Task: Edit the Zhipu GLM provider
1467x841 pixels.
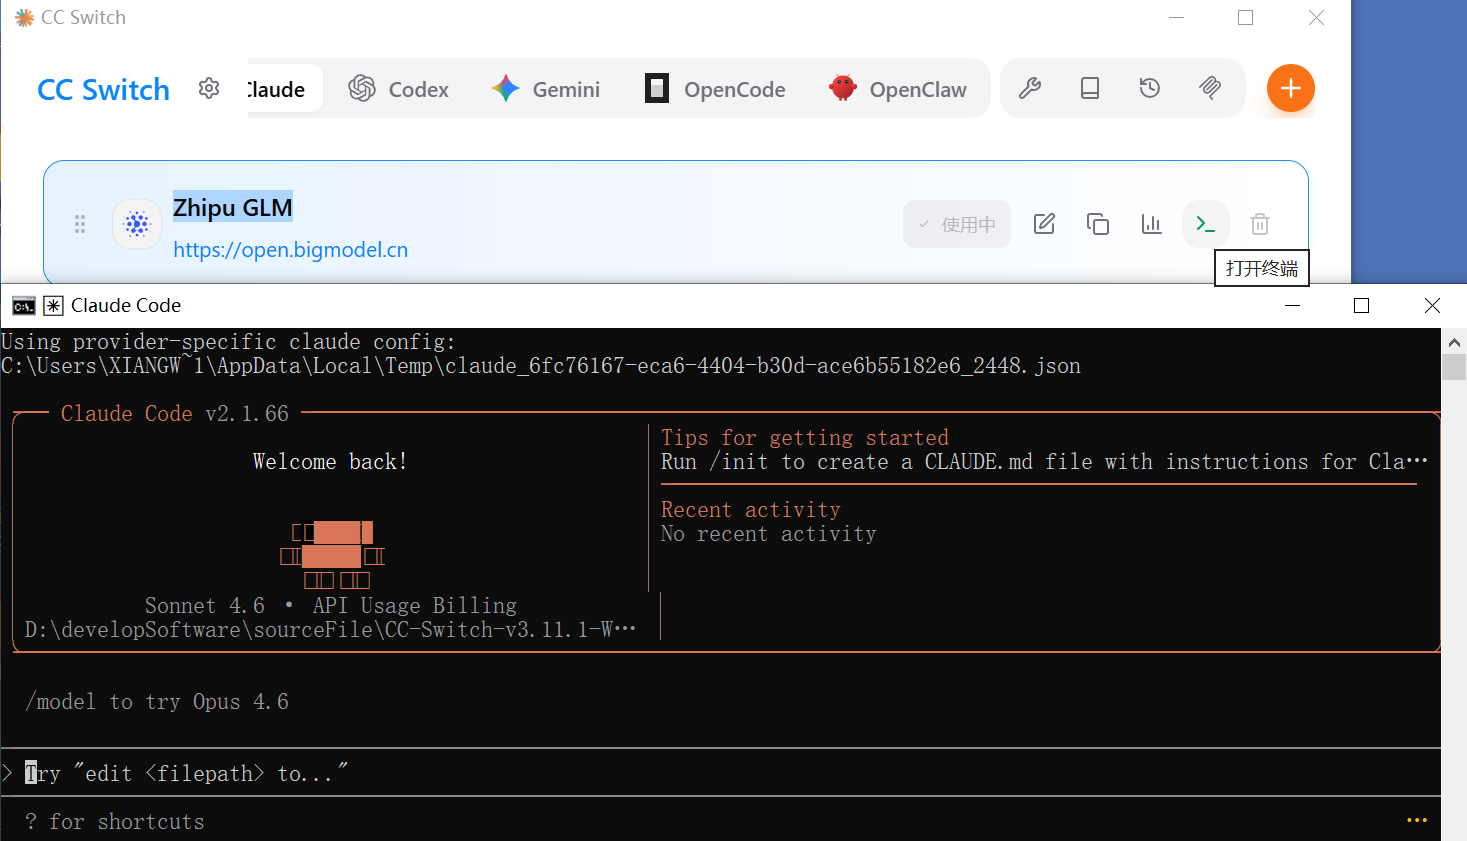Action: [1044, 224]
